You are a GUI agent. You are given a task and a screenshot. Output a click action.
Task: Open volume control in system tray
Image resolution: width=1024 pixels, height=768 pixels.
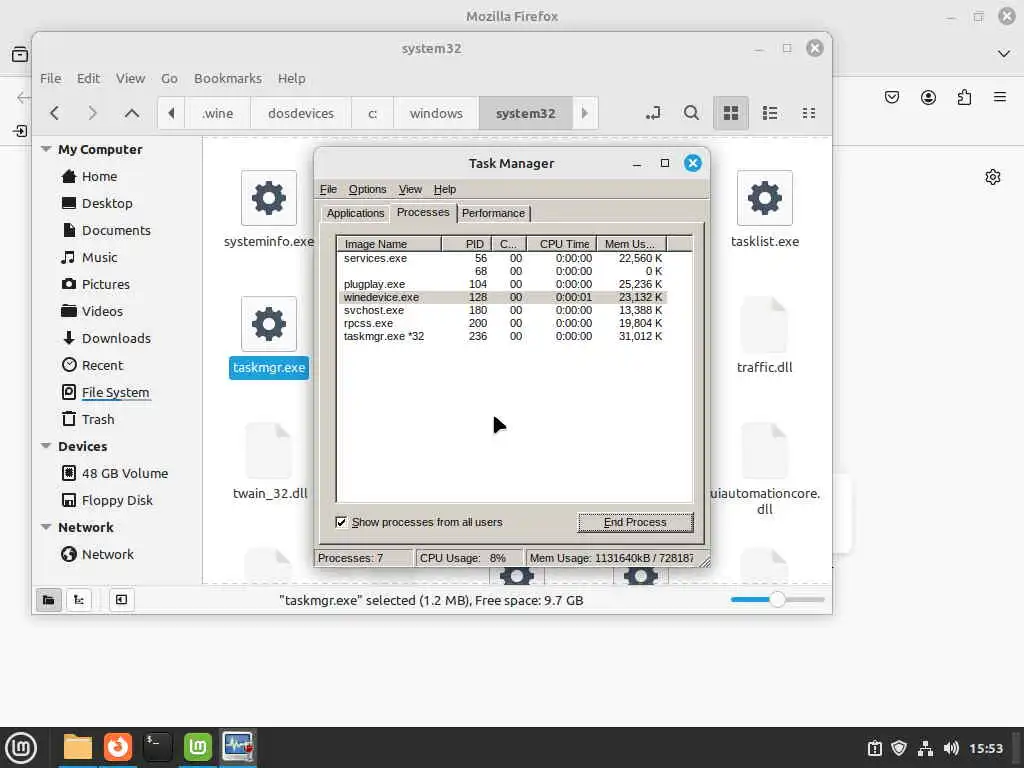pos(951,748)
